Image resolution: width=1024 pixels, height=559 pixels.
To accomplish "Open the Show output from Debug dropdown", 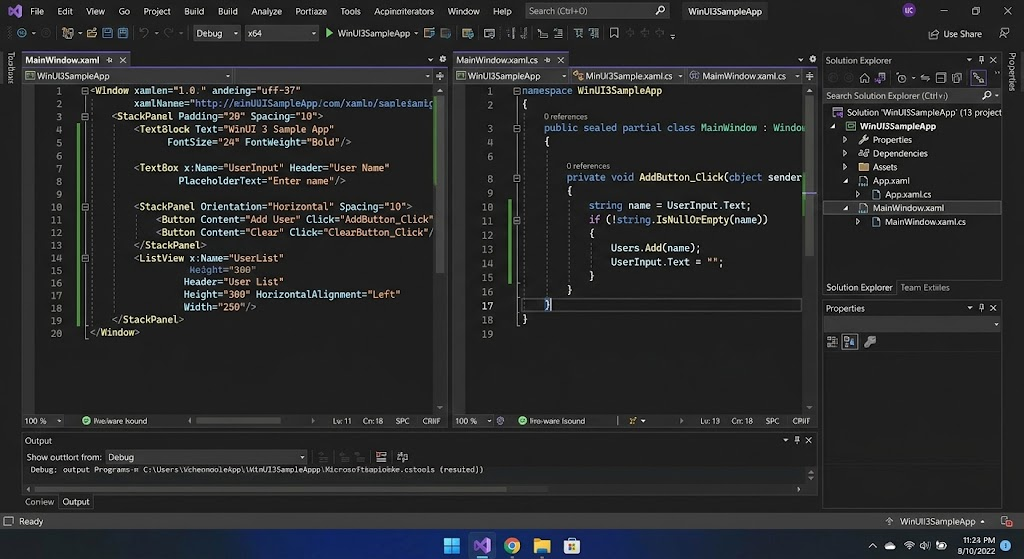I will pyautogui.click(x=206, y=456).
